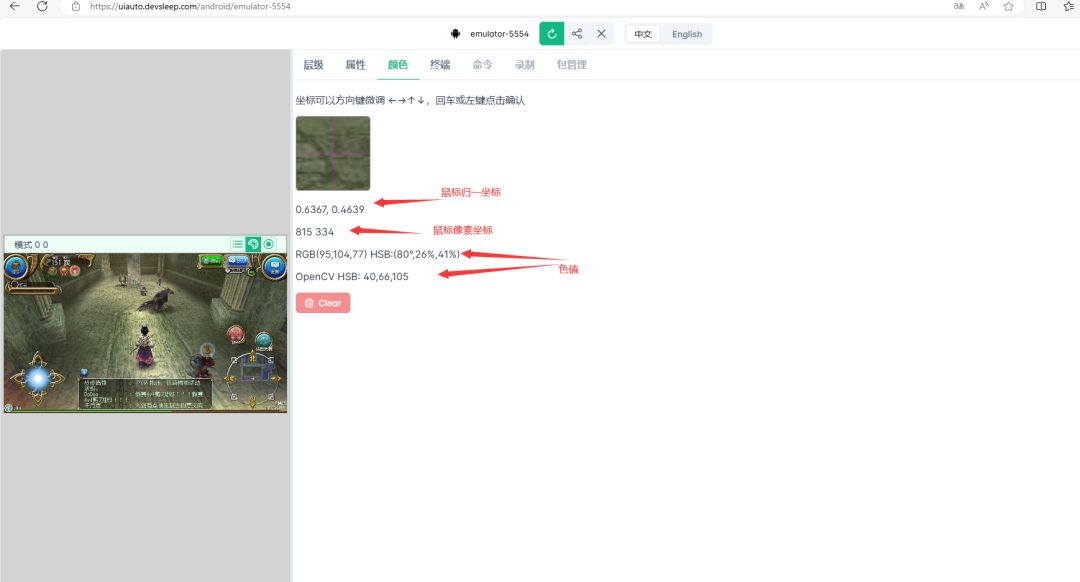The image size is (1080, 582).
Task: Click the list mode icon above device screen
Action: click(238, 245)
